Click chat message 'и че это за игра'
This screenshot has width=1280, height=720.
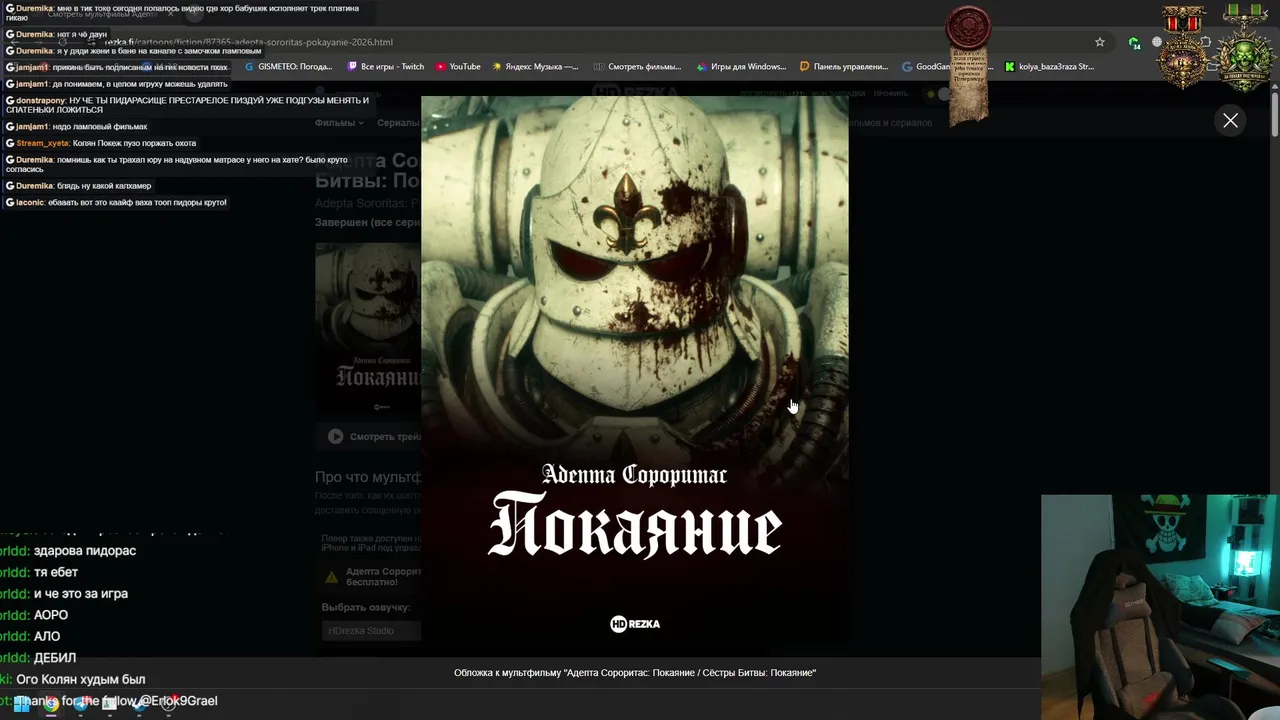81,594
